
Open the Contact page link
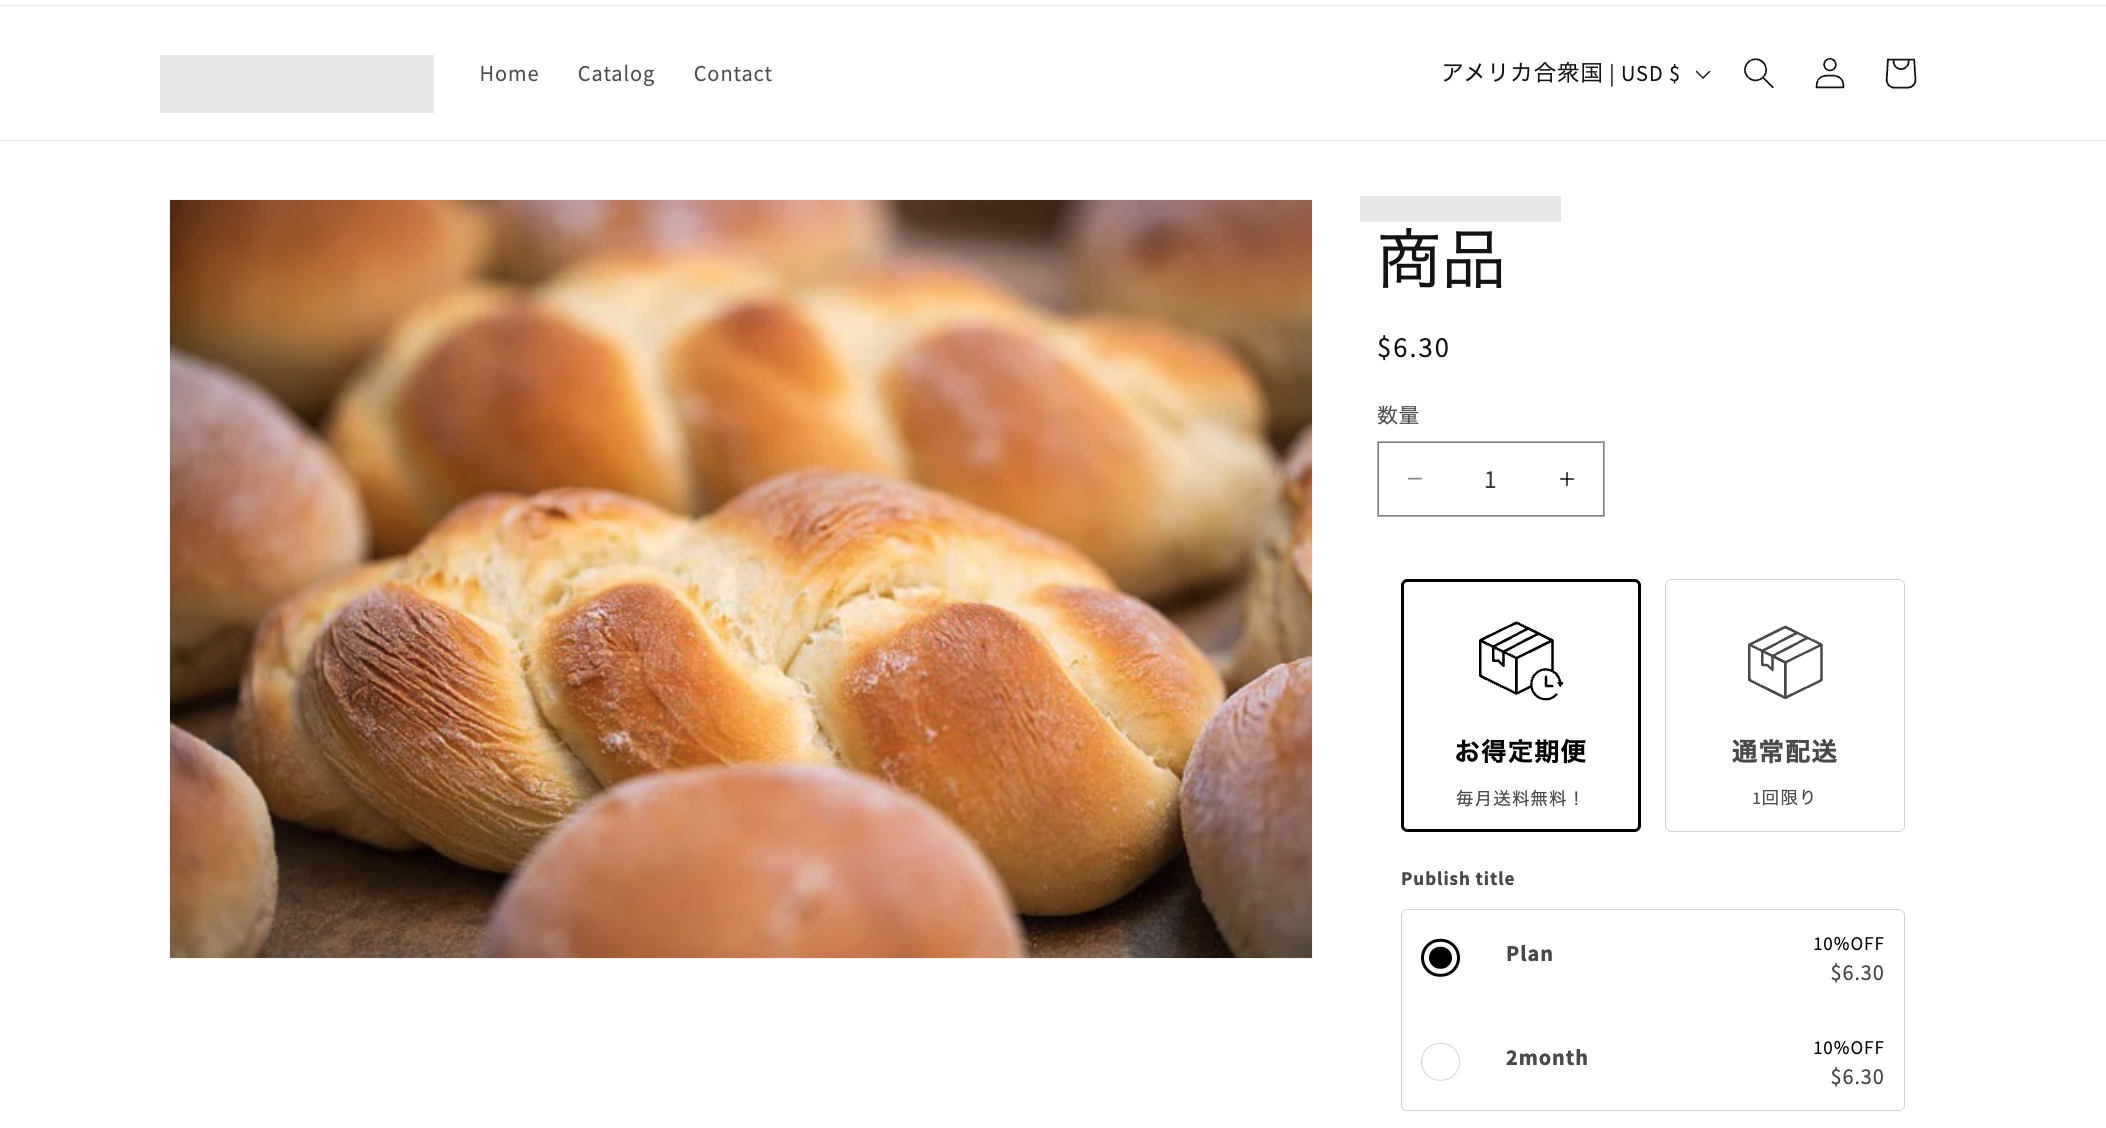[x=733, y=74]
